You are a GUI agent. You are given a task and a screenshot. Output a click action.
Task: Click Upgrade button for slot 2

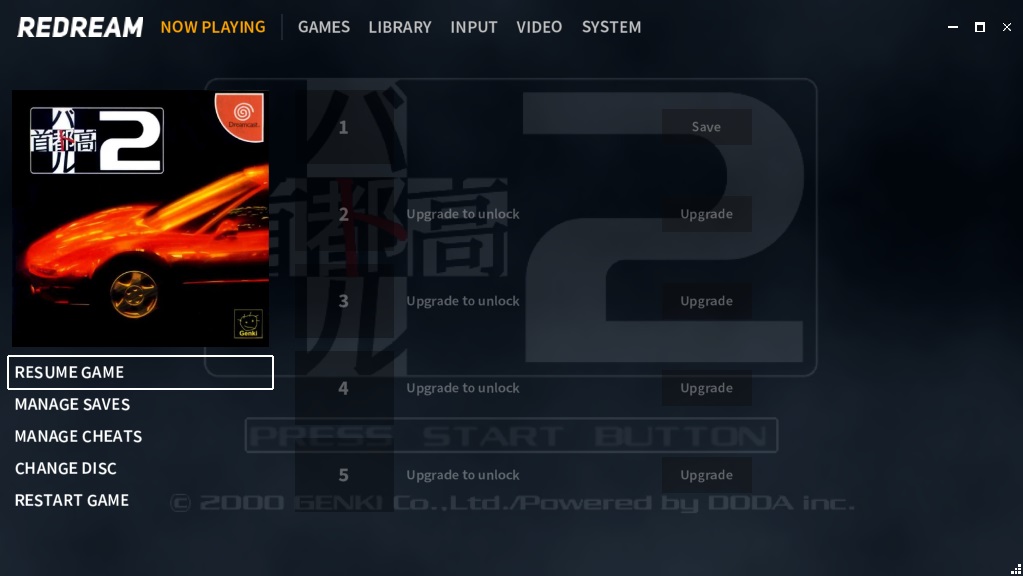[x=707, y=214]
